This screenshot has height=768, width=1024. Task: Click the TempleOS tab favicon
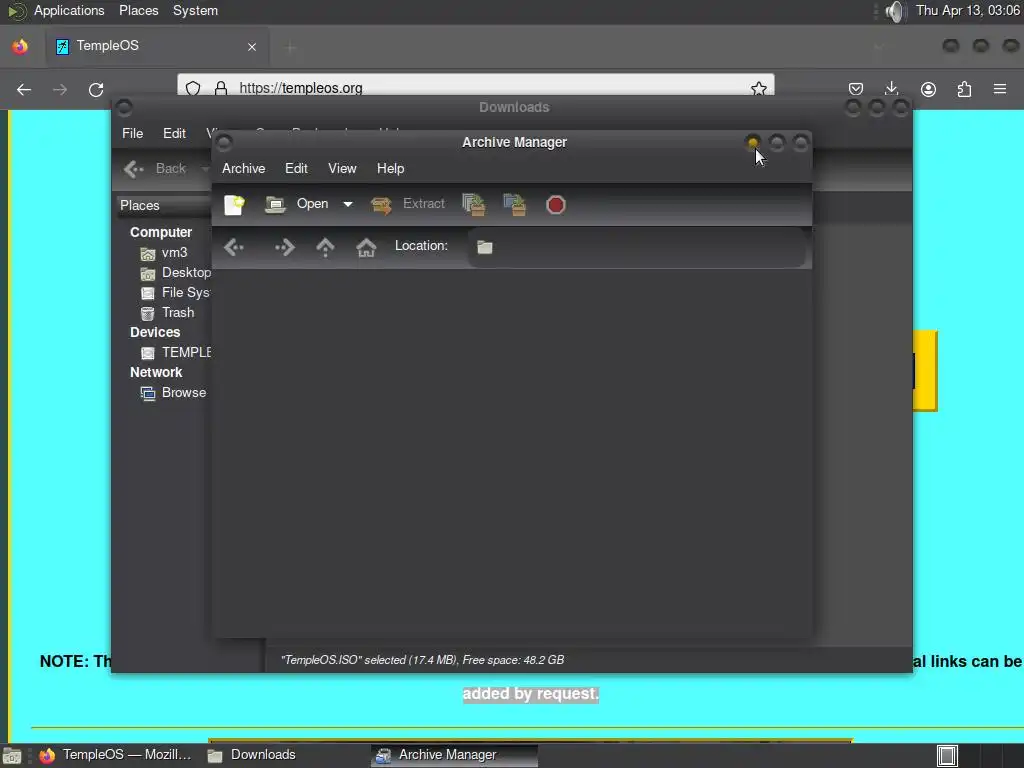[x=62, y=46]
